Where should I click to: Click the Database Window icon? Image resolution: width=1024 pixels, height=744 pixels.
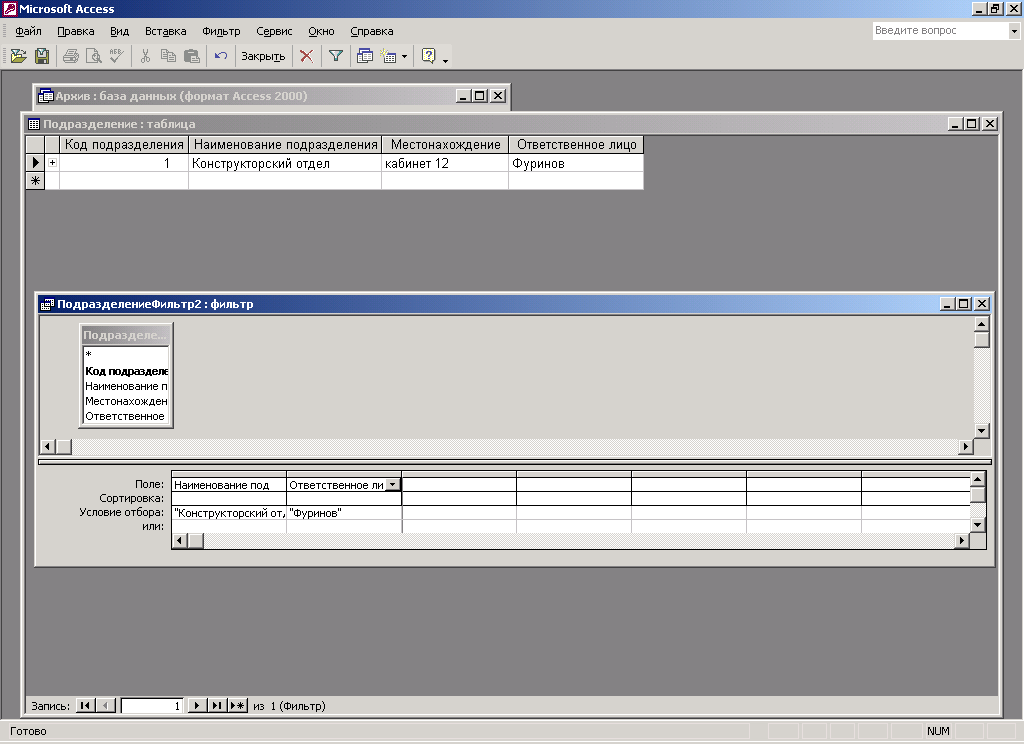tap(365, 56)
